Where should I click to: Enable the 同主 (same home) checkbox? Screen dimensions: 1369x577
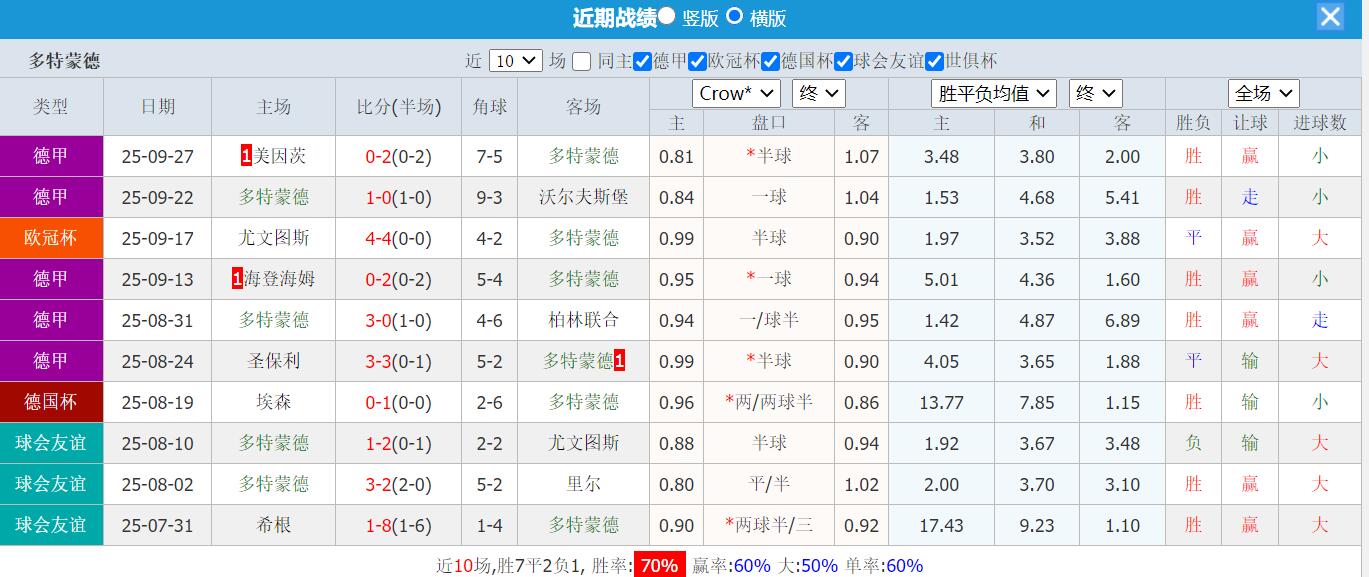[583, 61]
